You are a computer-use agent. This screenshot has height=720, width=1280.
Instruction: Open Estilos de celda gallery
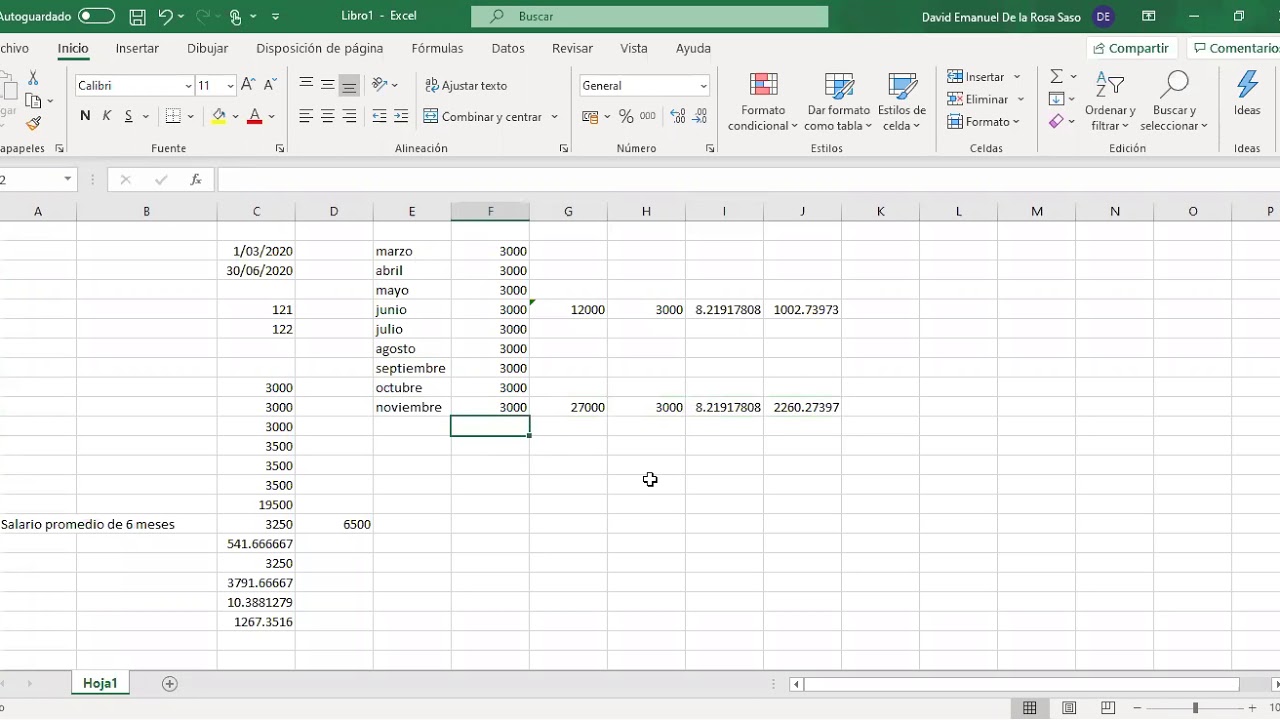coord(902,101)
